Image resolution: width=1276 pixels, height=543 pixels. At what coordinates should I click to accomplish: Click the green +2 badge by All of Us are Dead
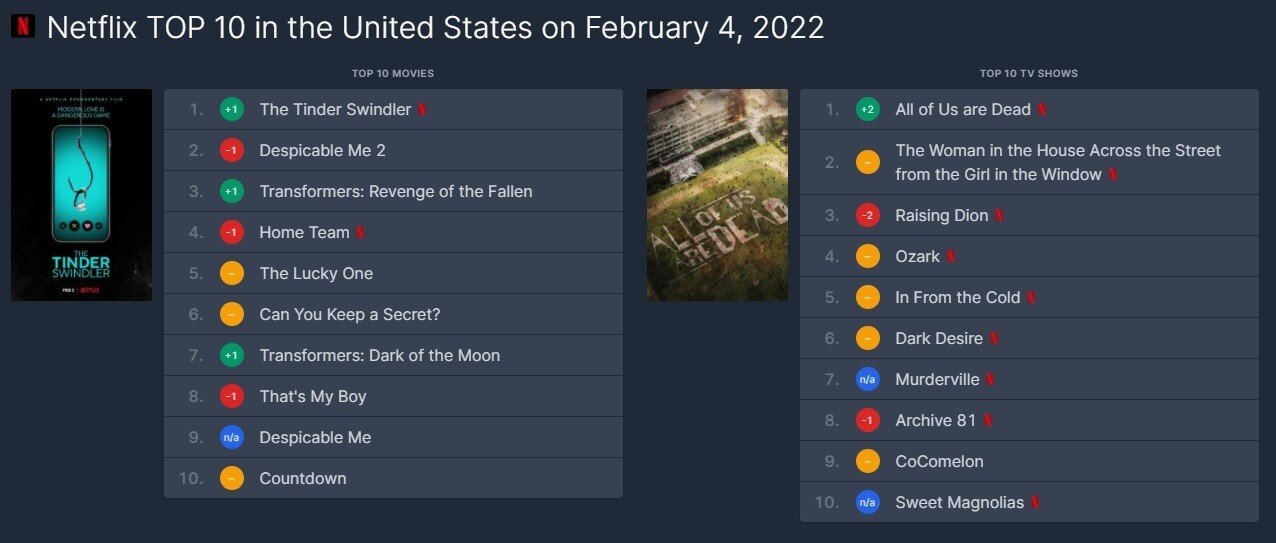pos(868,110)
